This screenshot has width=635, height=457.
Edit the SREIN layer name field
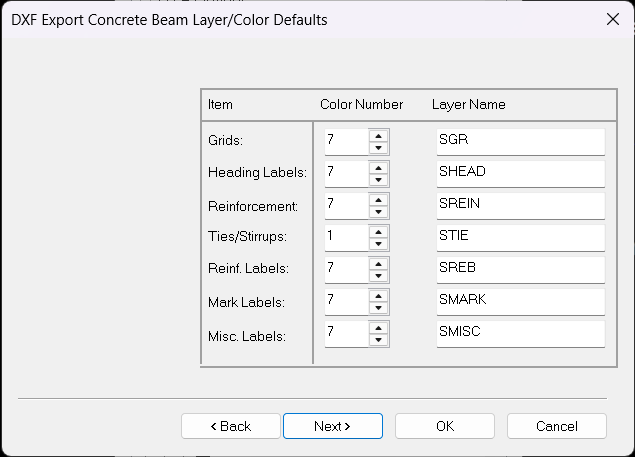(521, 206)
